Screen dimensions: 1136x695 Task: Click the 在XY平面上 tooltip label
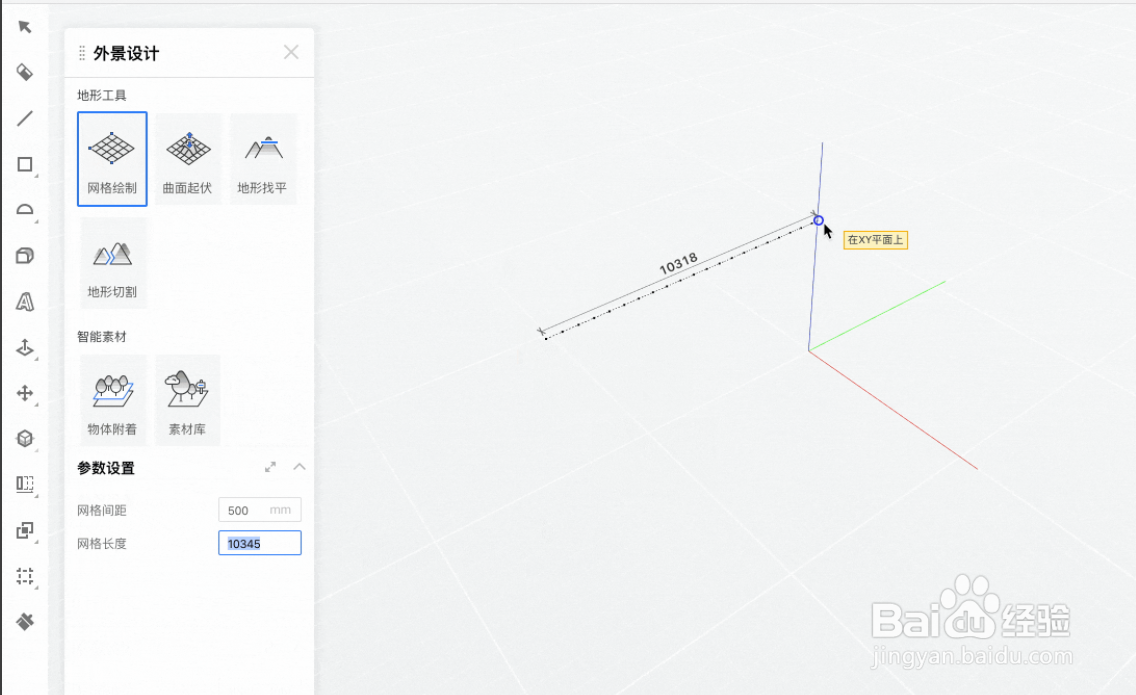(x=875, y=240)
